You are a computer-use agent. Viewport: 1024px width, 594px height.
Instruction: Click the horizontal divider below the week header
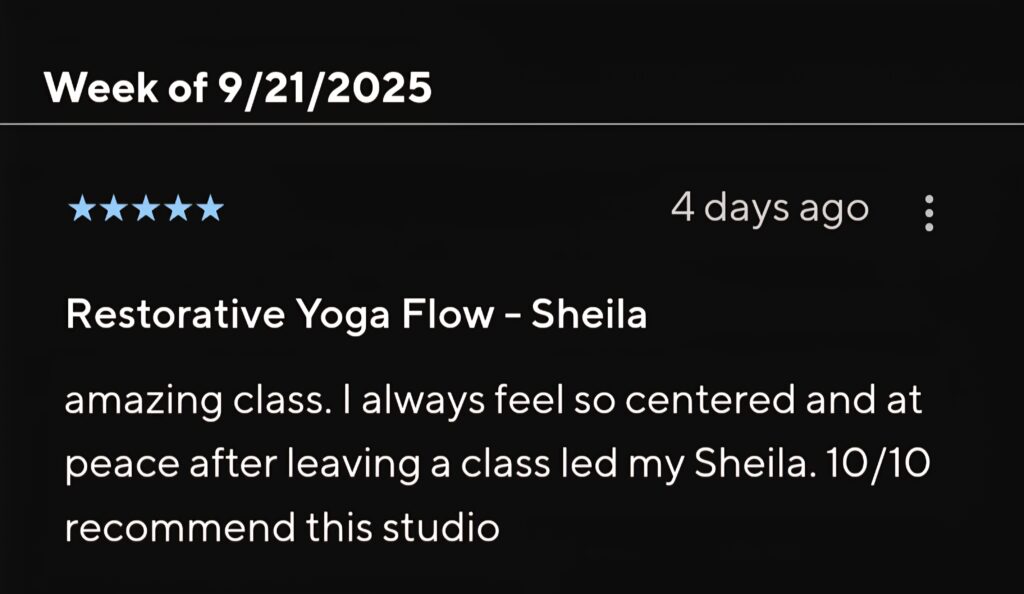click(x=512, y=124)
